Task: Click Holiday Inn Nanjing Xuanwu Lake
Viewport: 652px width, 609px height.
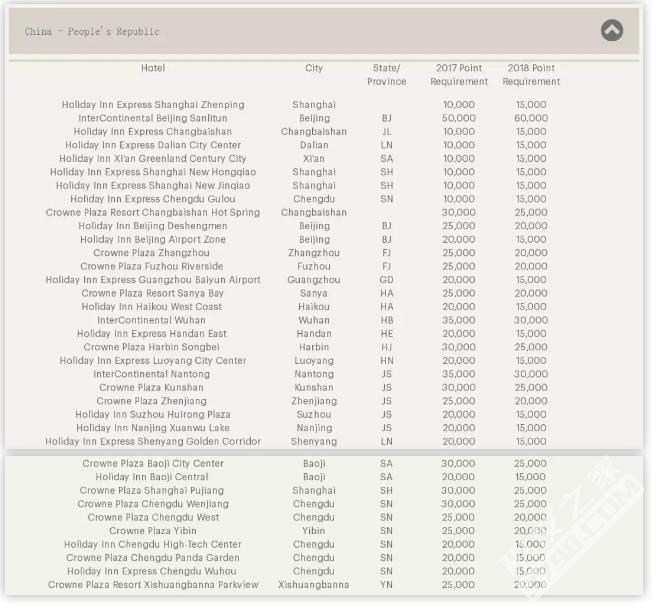Action: coord(153,428)
